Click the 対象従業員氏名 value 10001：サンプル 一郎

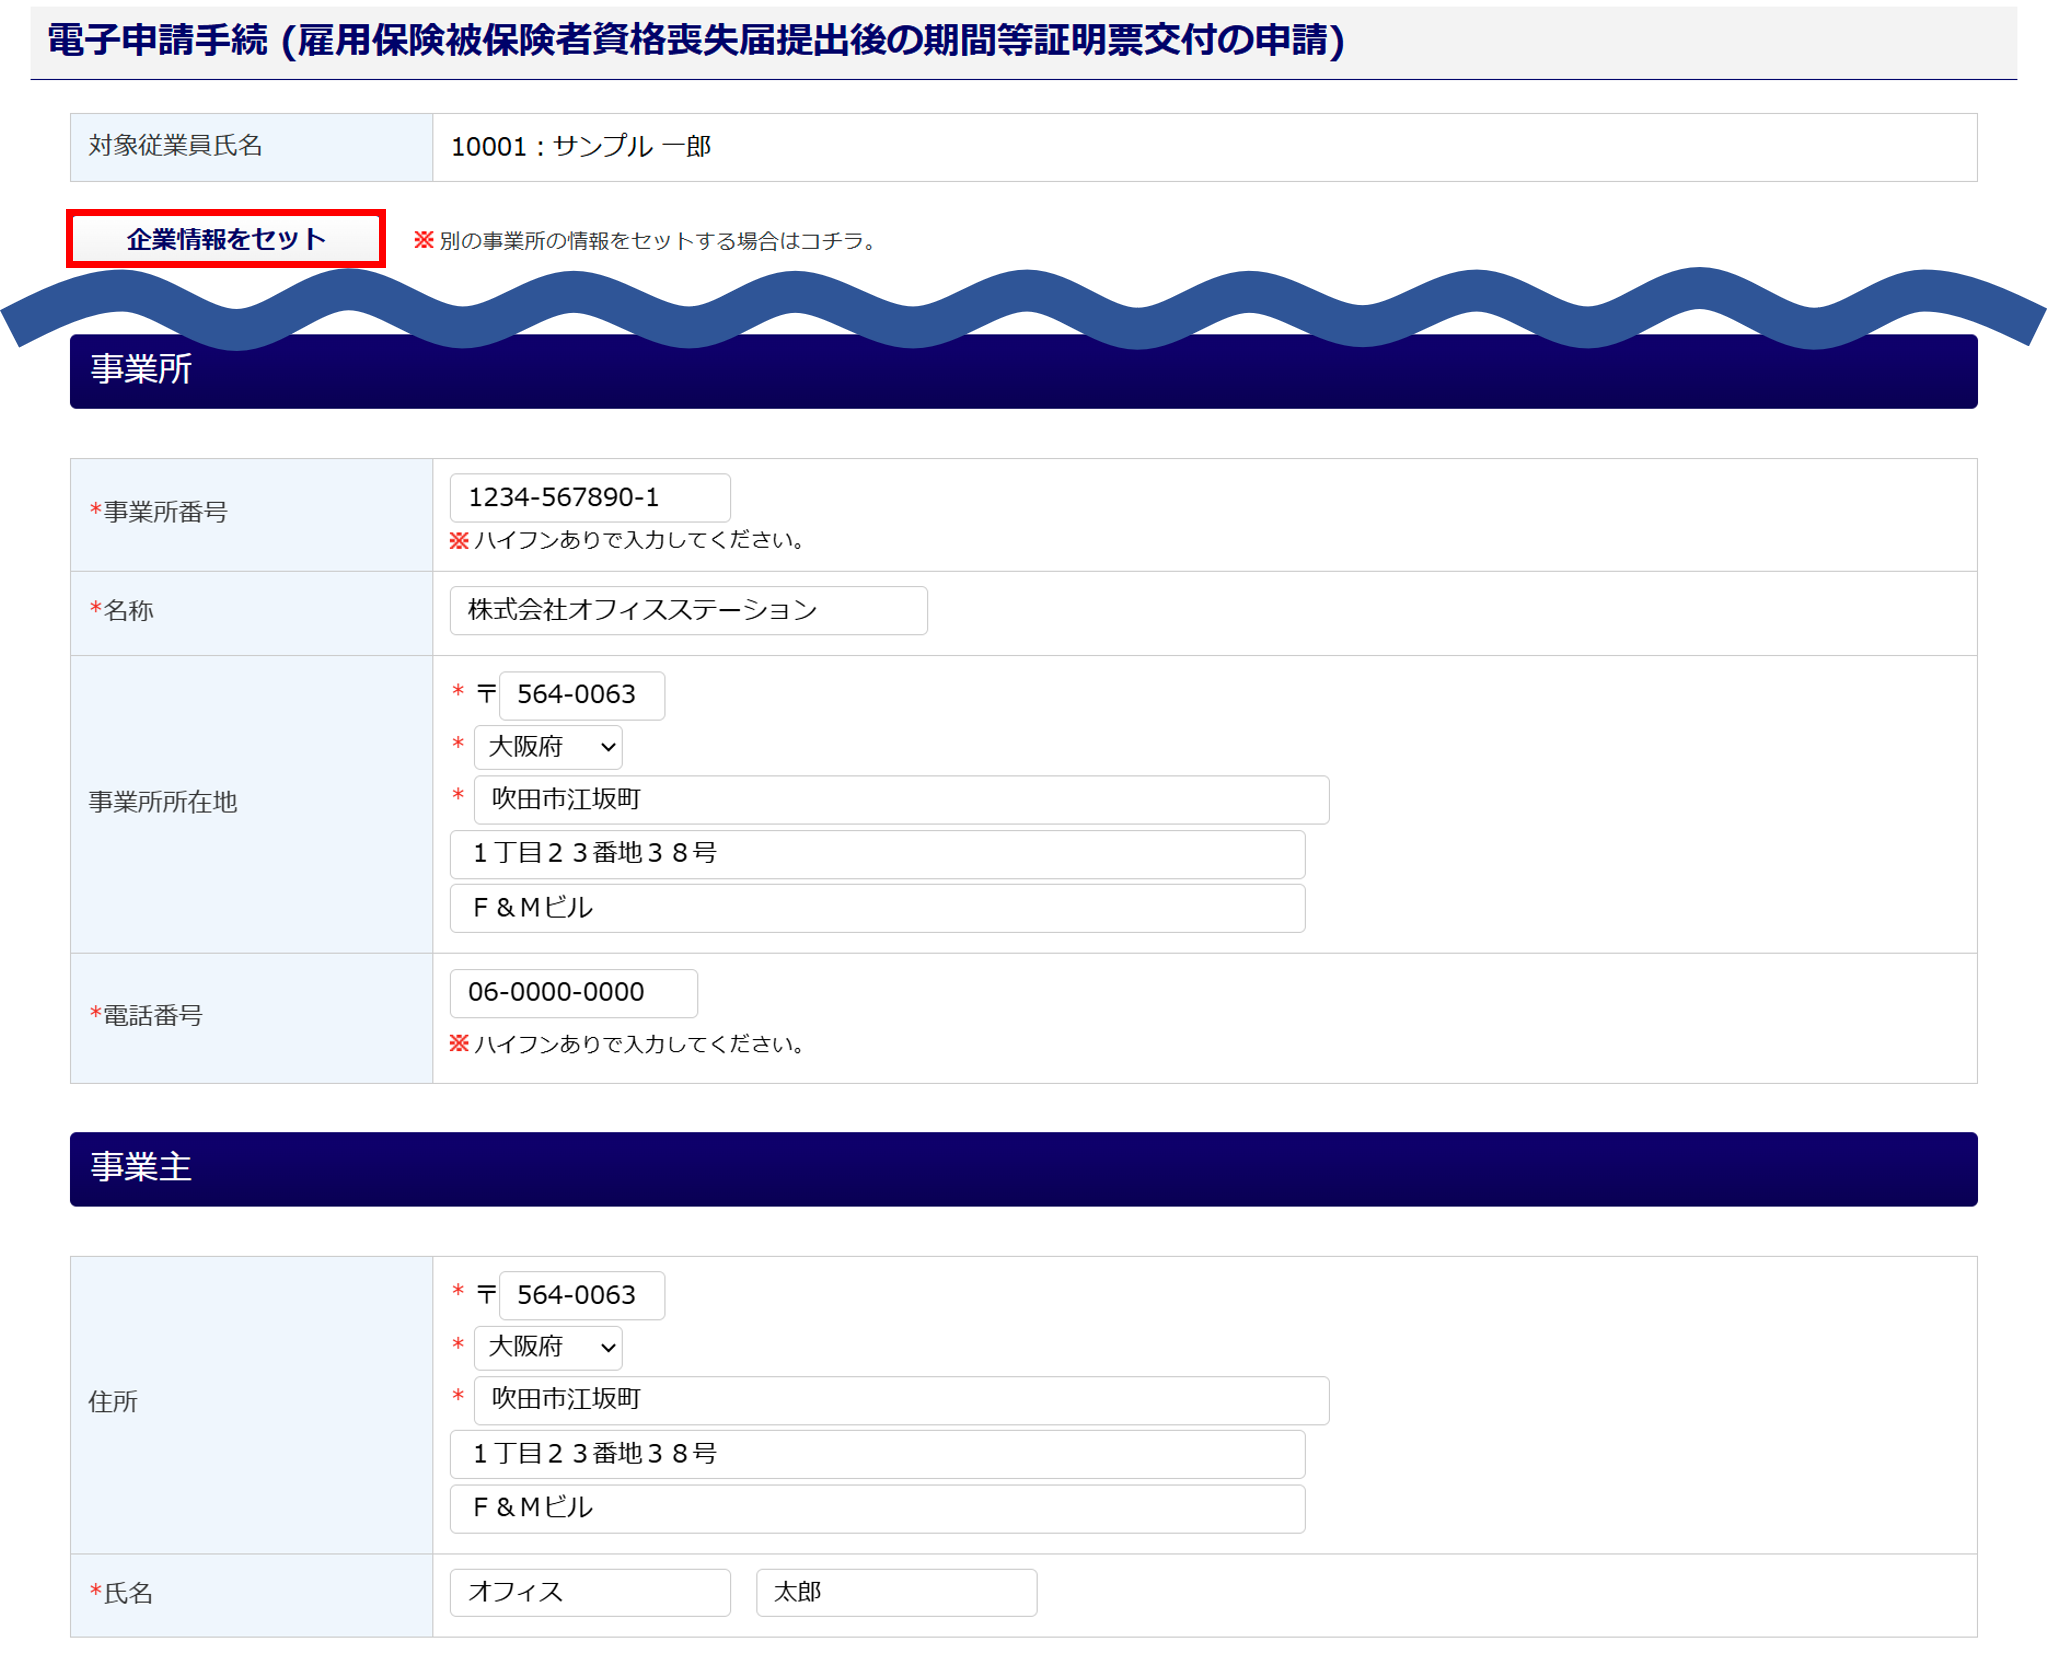pos(581,147)
